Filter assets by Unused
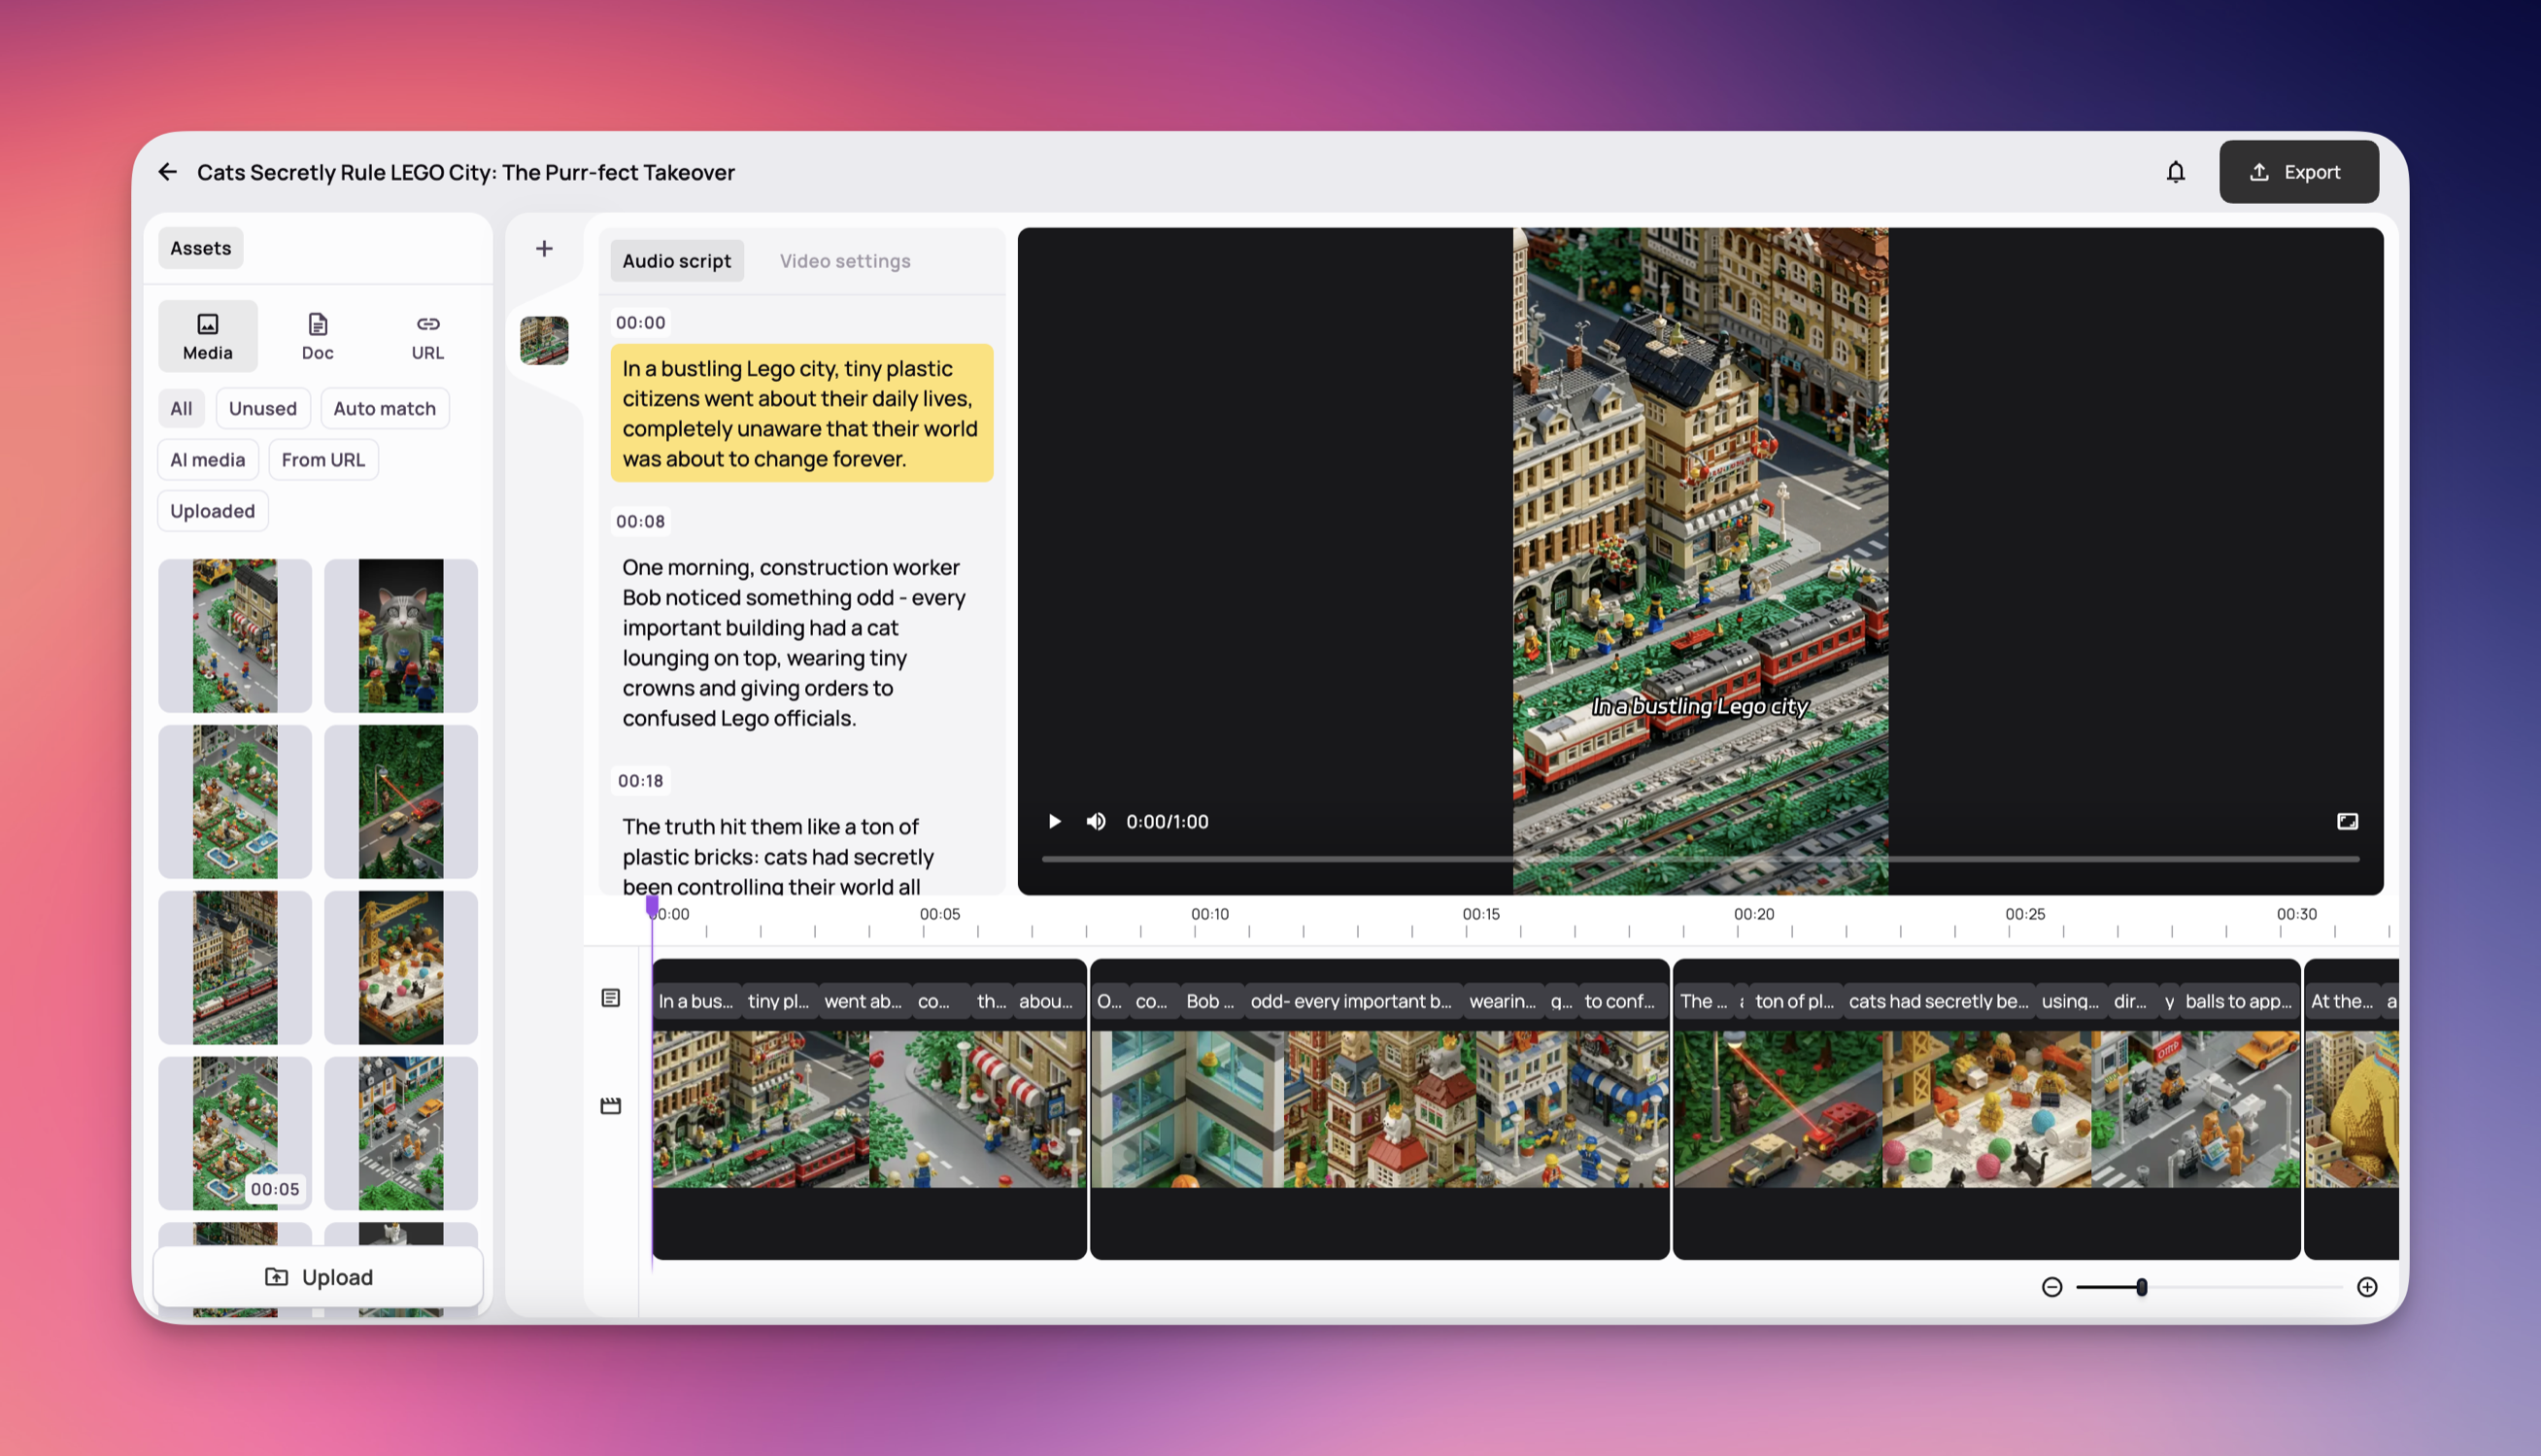The width and height of the screenshot is (2541, 1456). 262,408
